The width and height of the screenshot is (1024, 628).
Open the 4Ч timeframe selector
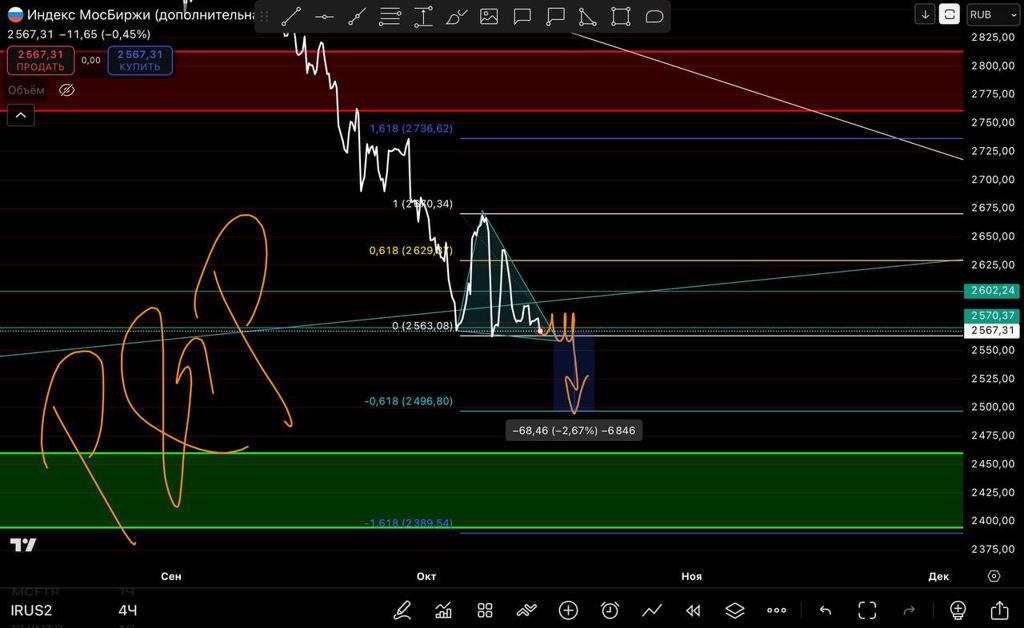(x=127, y=610)
